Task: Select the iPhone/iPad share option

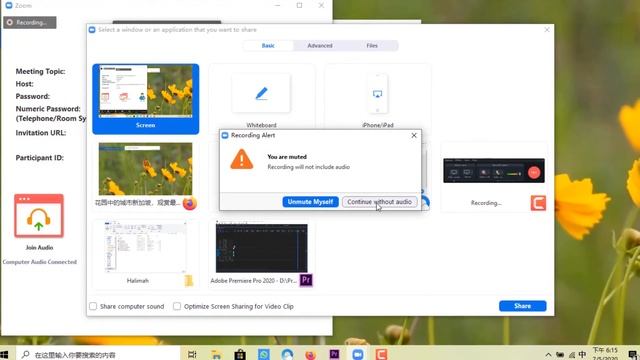Action: click(378, 97)
